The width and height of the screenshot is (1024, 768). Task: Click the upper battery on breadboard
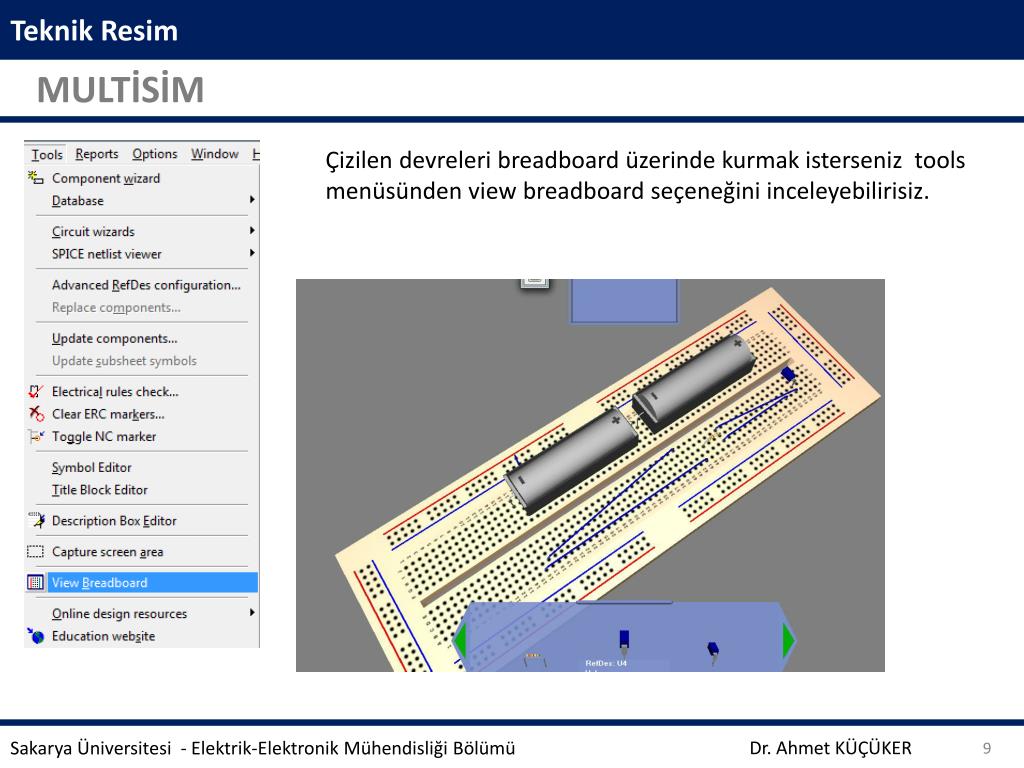coord(694,382)
